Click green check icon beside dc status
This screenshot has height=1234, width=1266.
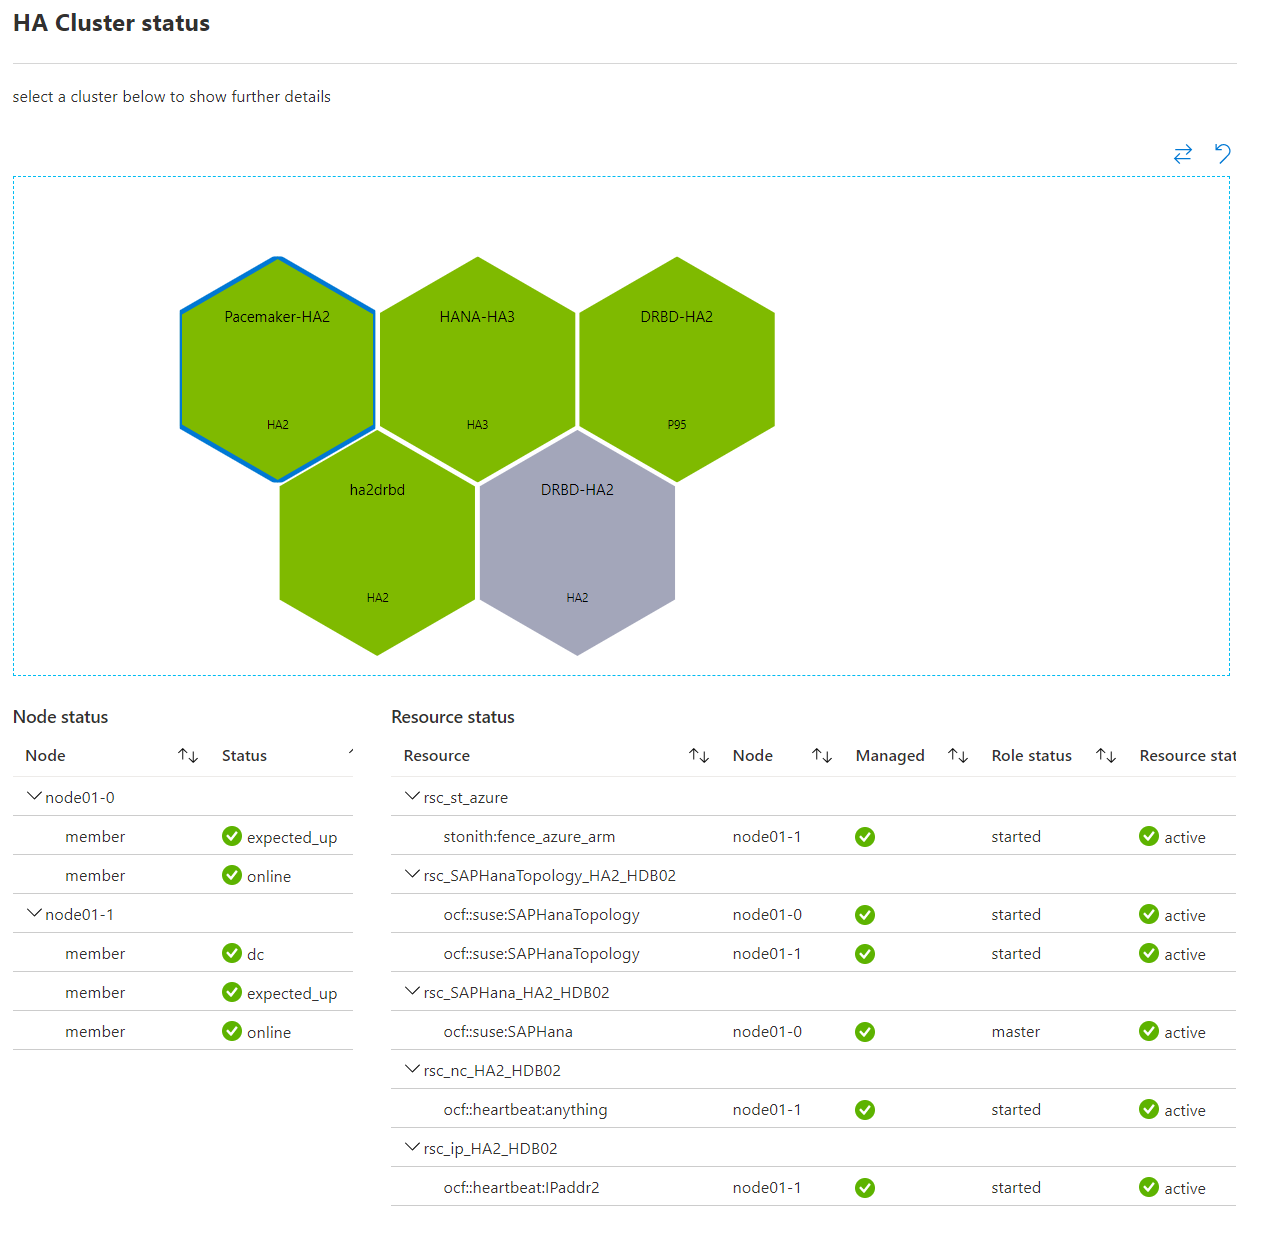click(232, 953)
